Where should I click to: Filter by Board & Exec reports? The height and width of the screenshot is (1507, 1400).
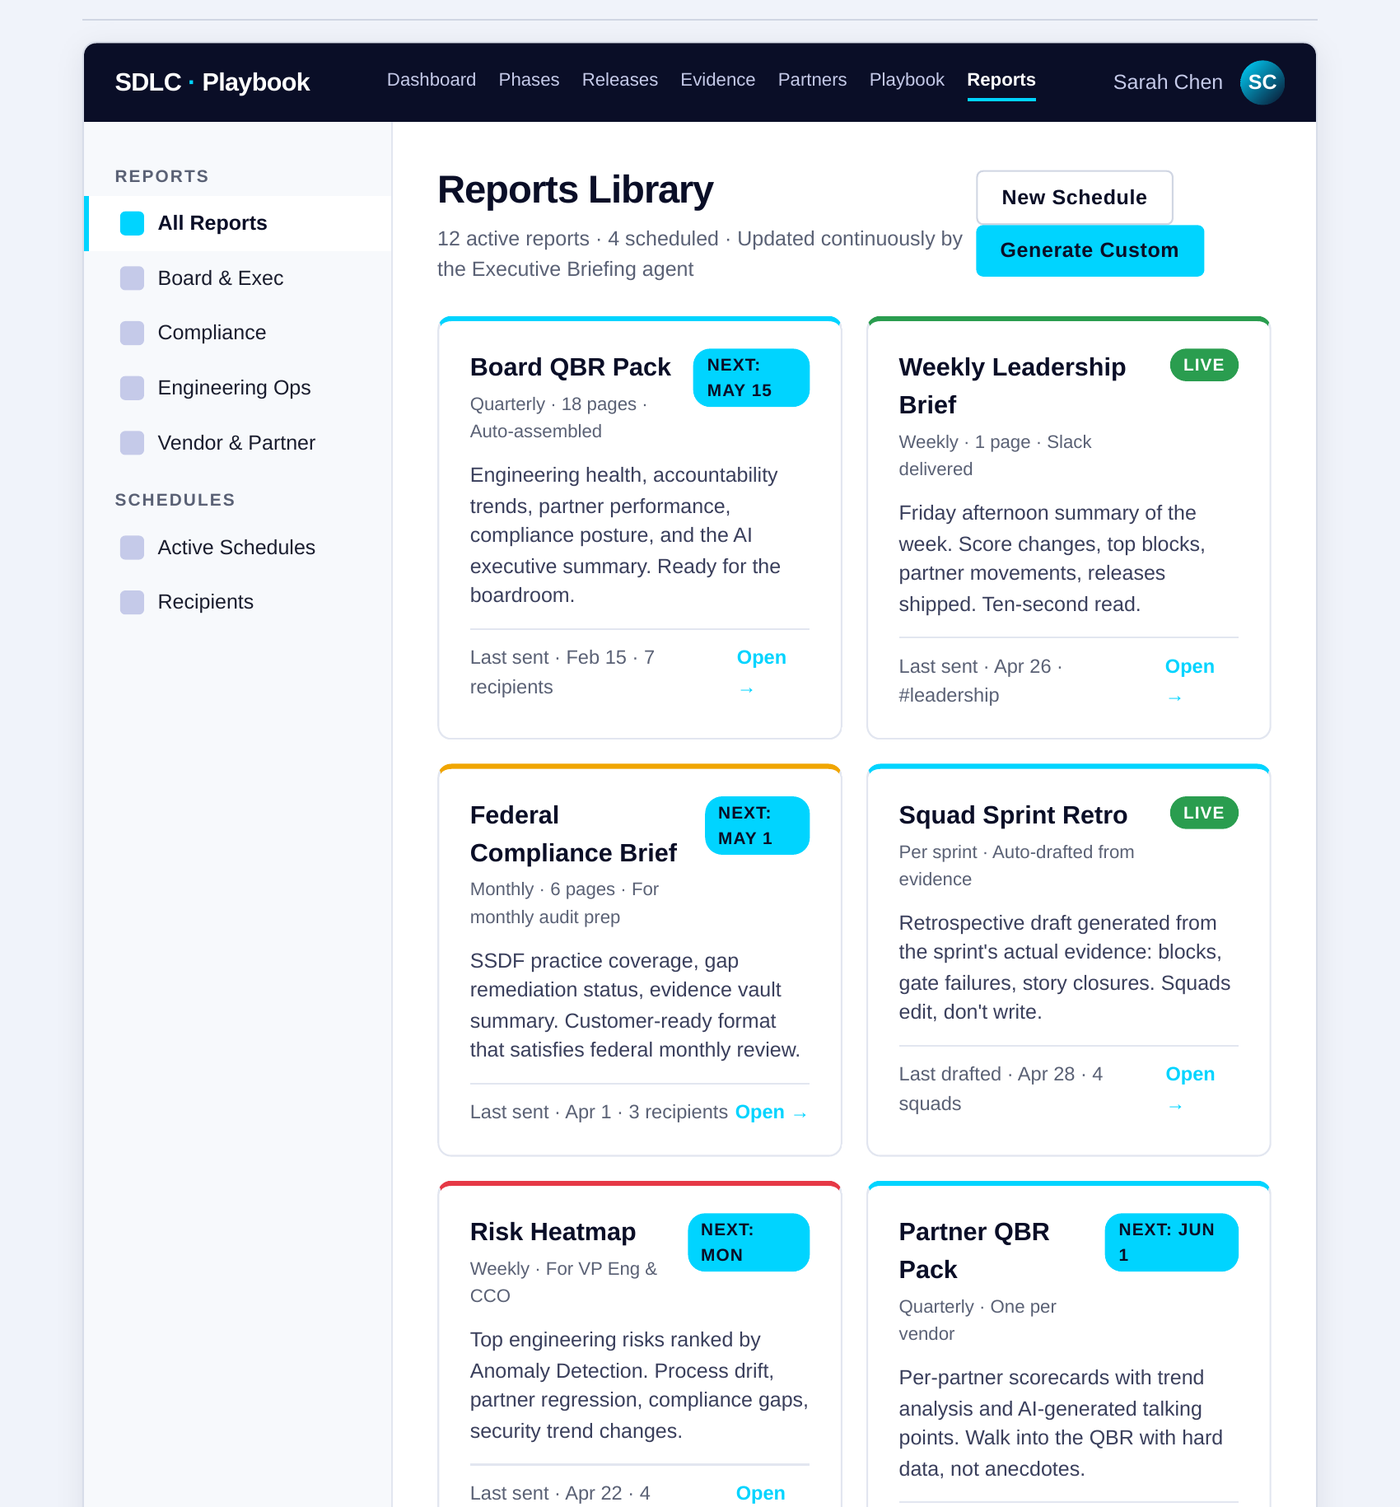click(238, 278)
